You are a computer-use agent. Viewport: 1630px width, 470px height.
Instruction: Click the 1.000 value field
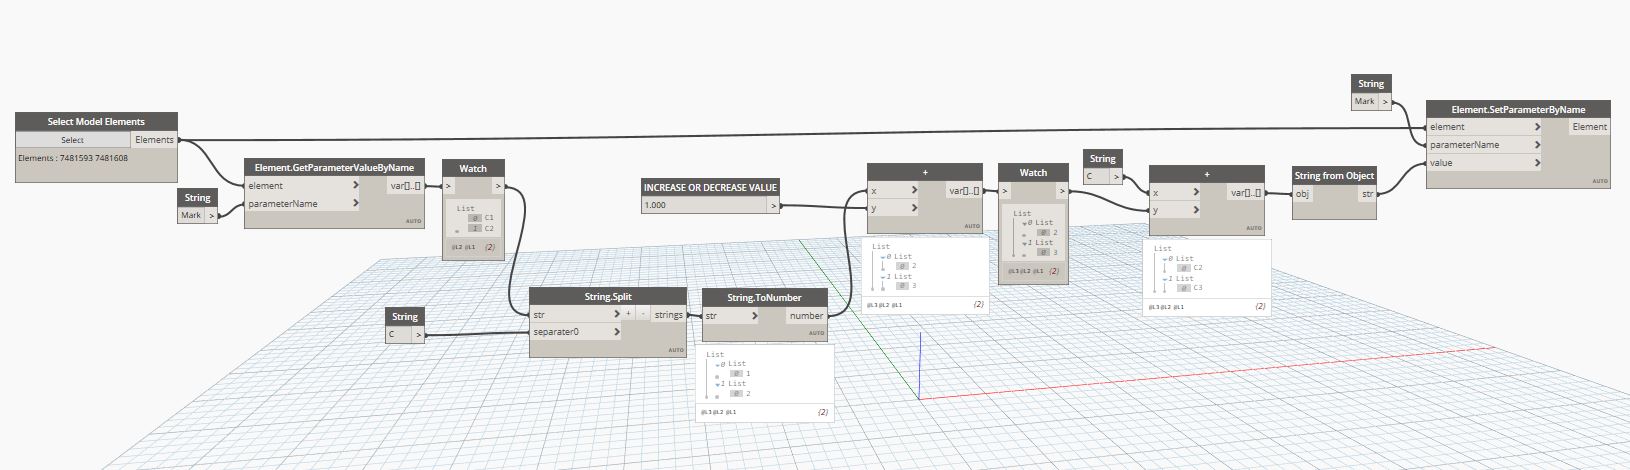(x=704, y=205)
